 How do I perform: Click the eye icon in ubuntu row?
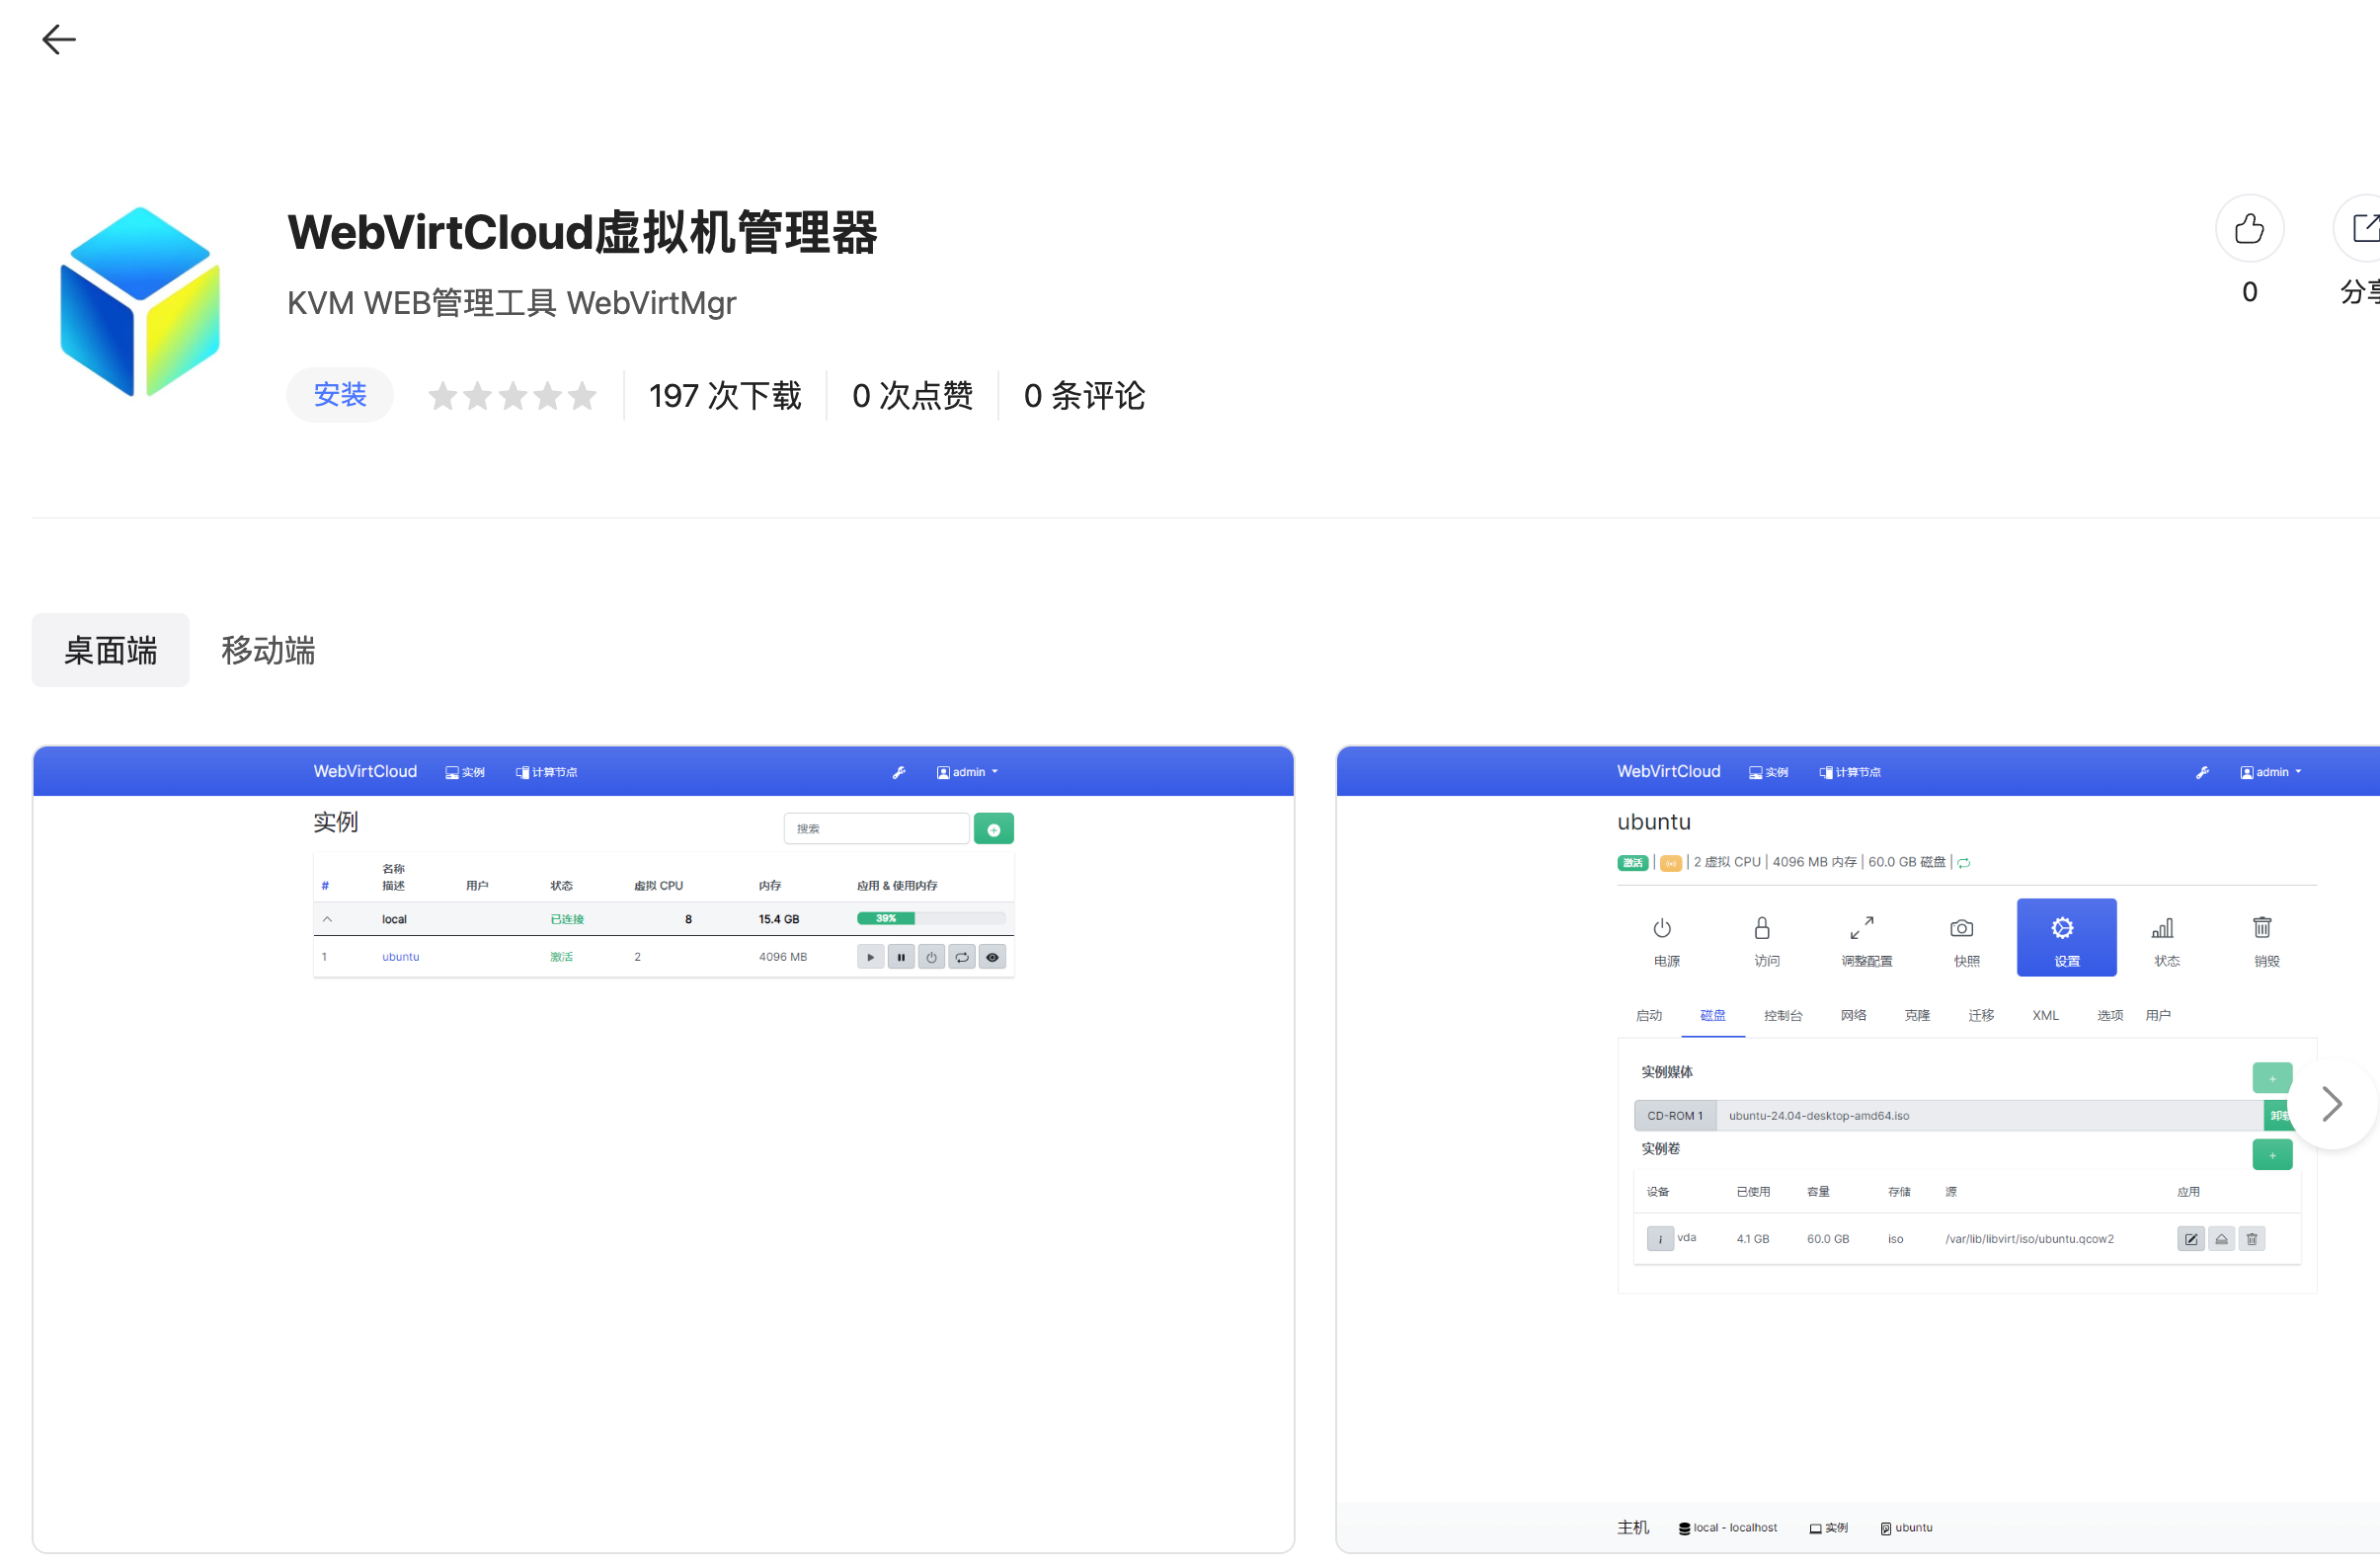[x=992, y=957]
